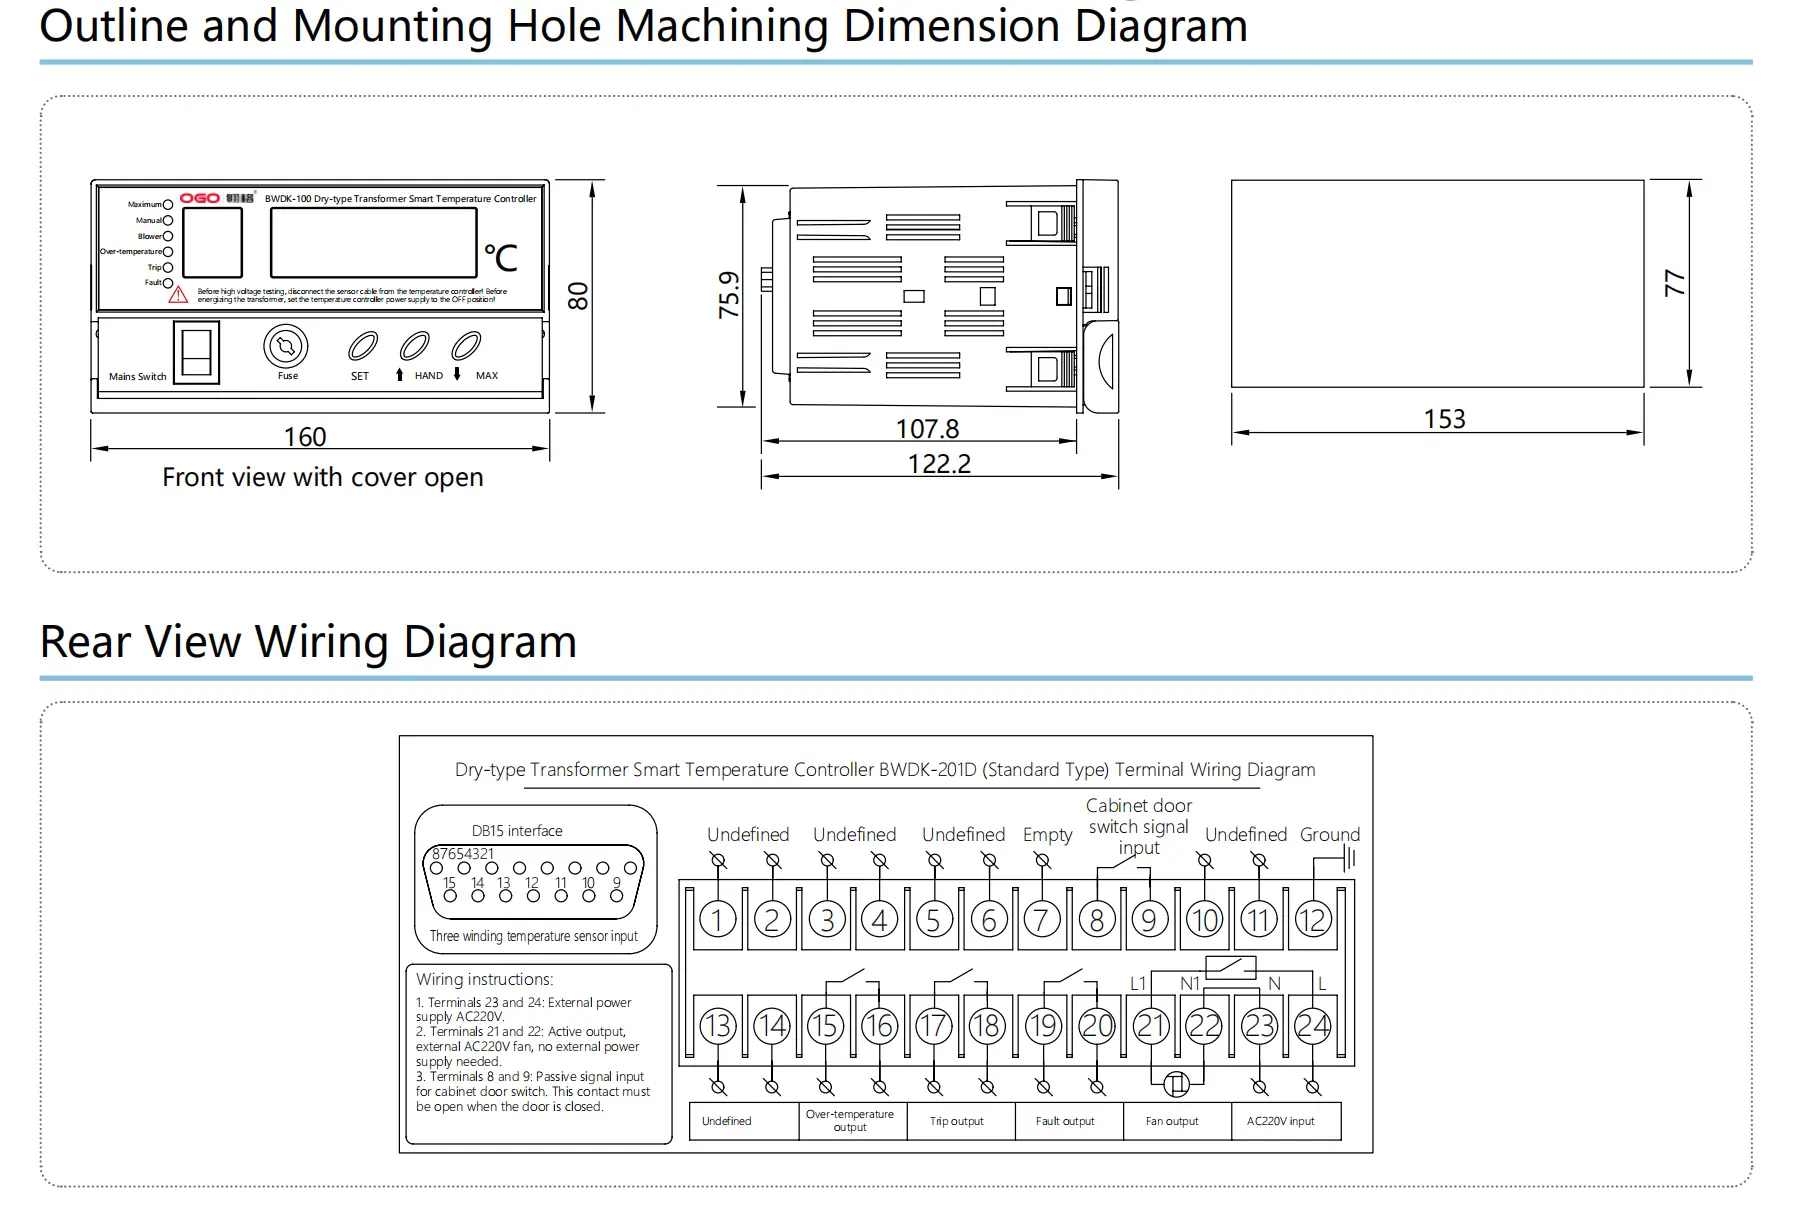Click terminal number 1 circle
Viewport: 1813px width, 1228px height.
[717, 919]
